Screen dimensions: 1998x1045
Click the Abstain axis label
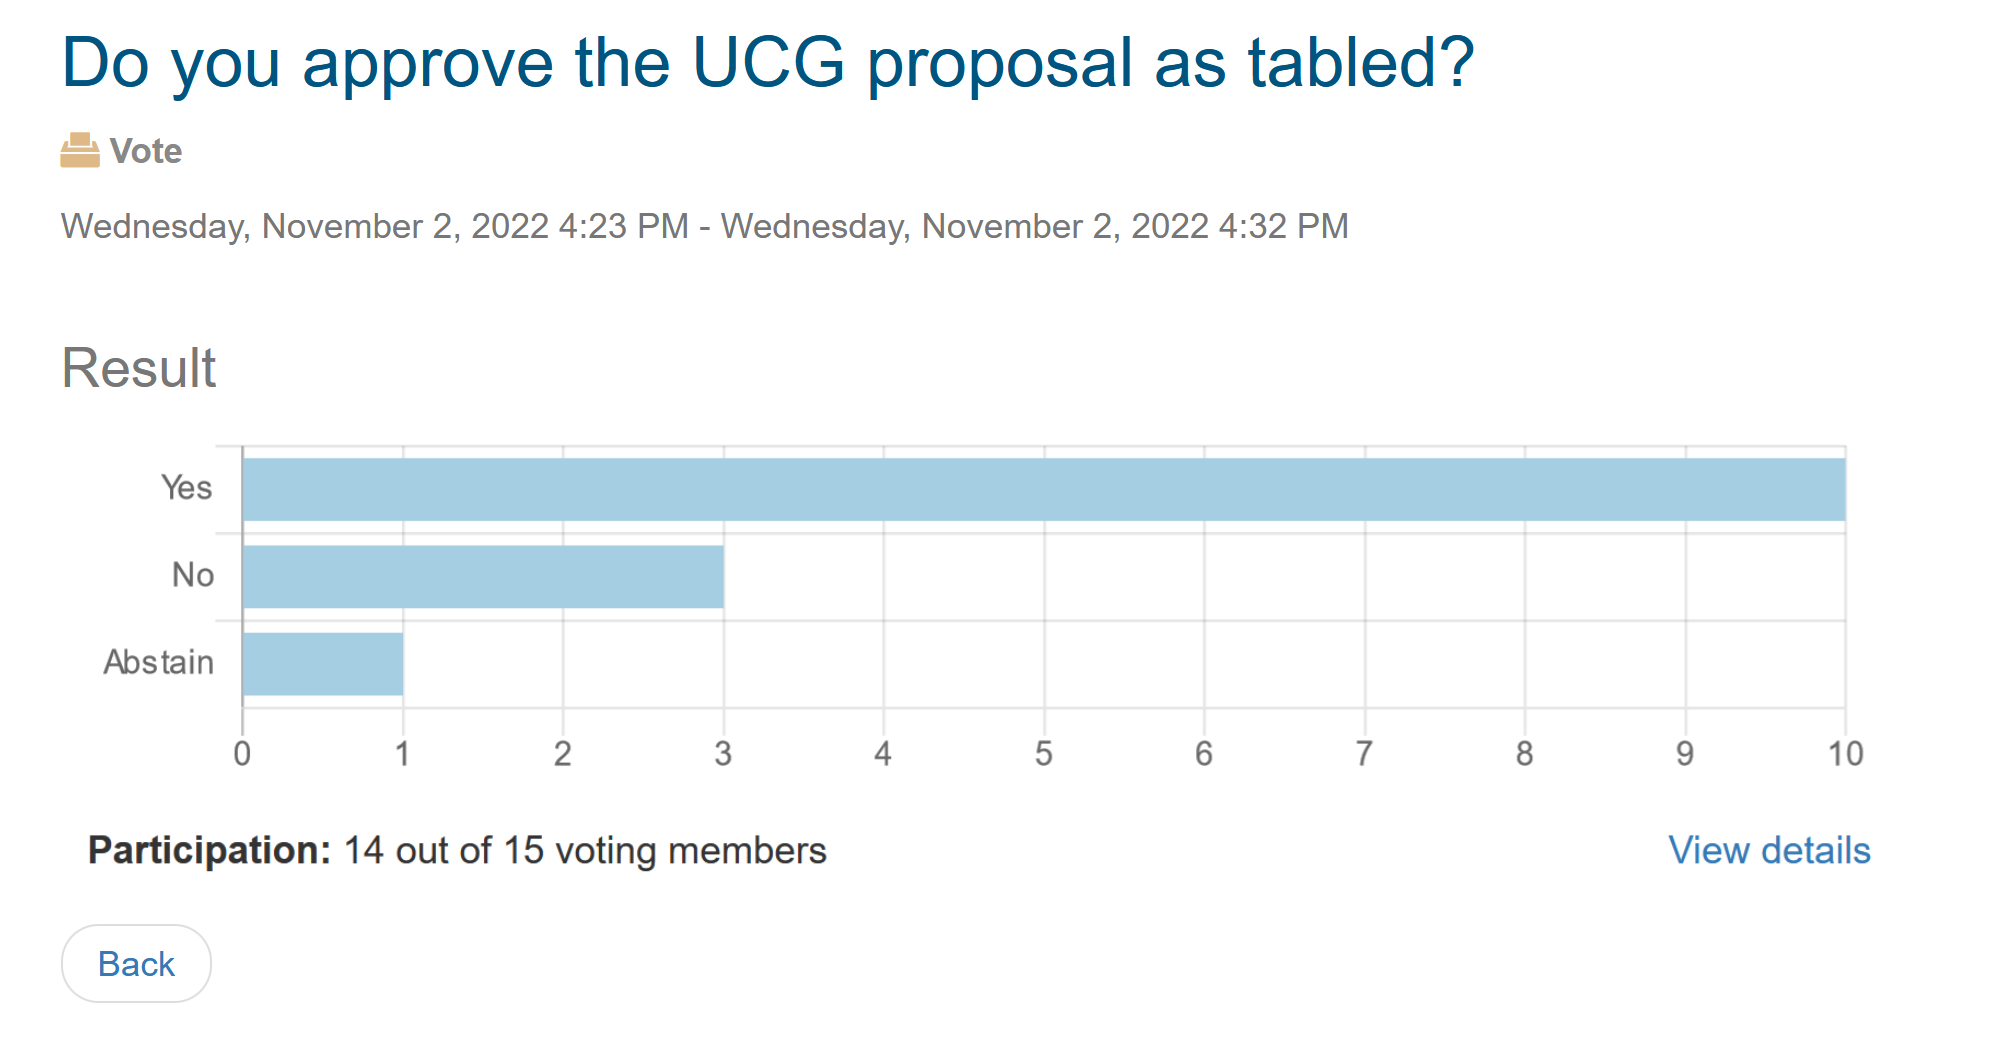(159, 662)
